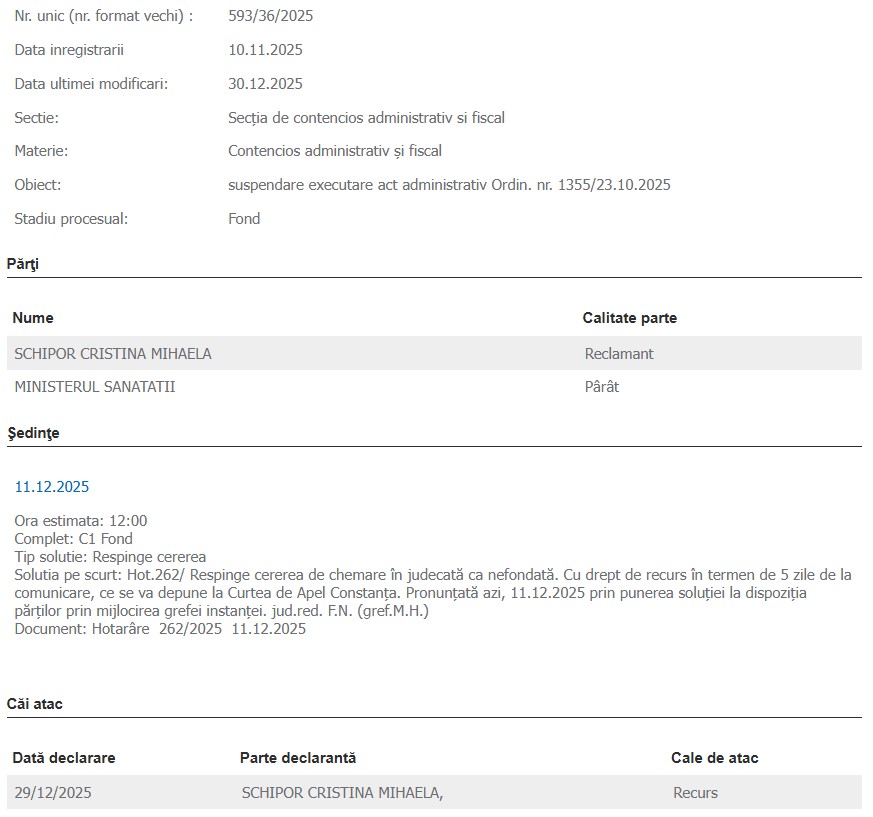Click the 'Şedinţe' section heading
Screen dimensions: 873x817
click(33, 433)
